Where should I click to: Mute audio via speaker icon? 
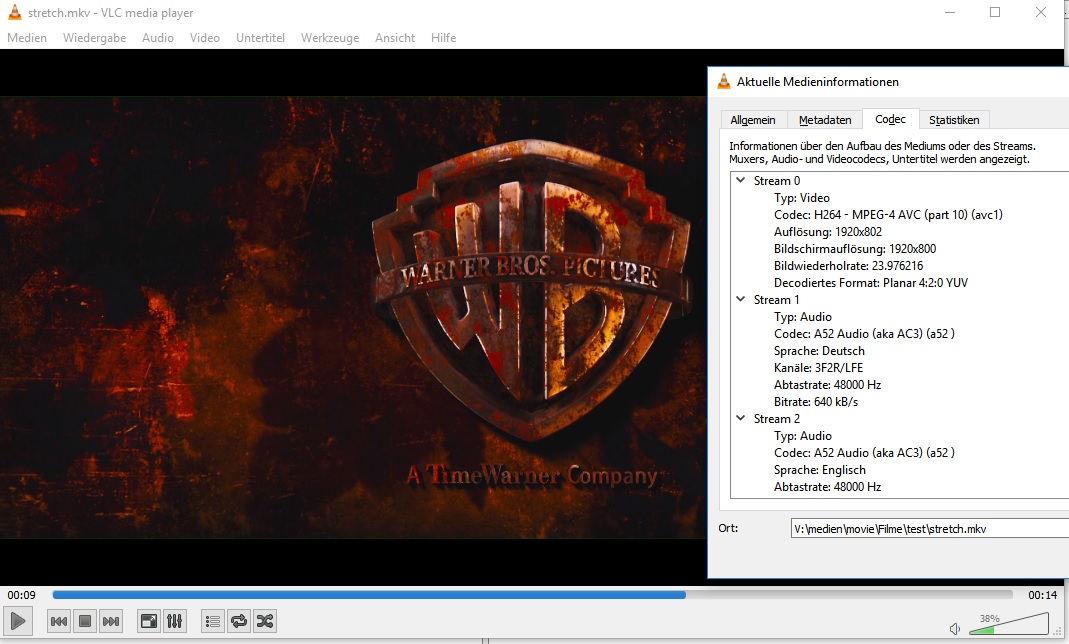[x=955, y=629]
